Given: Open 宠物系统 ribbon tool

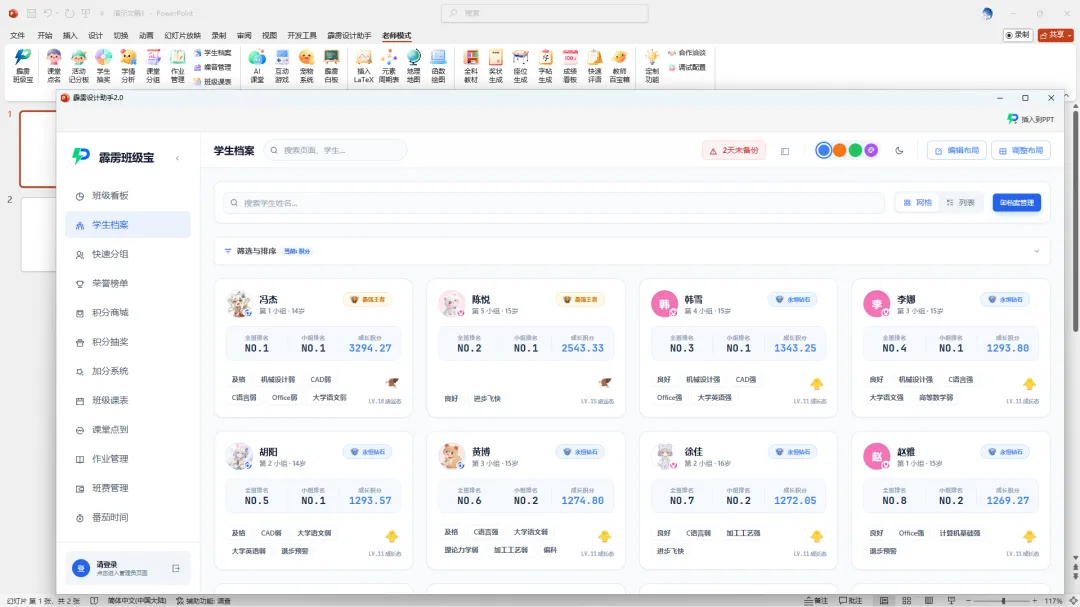Looking at the screenshot, I should (307, 66).
